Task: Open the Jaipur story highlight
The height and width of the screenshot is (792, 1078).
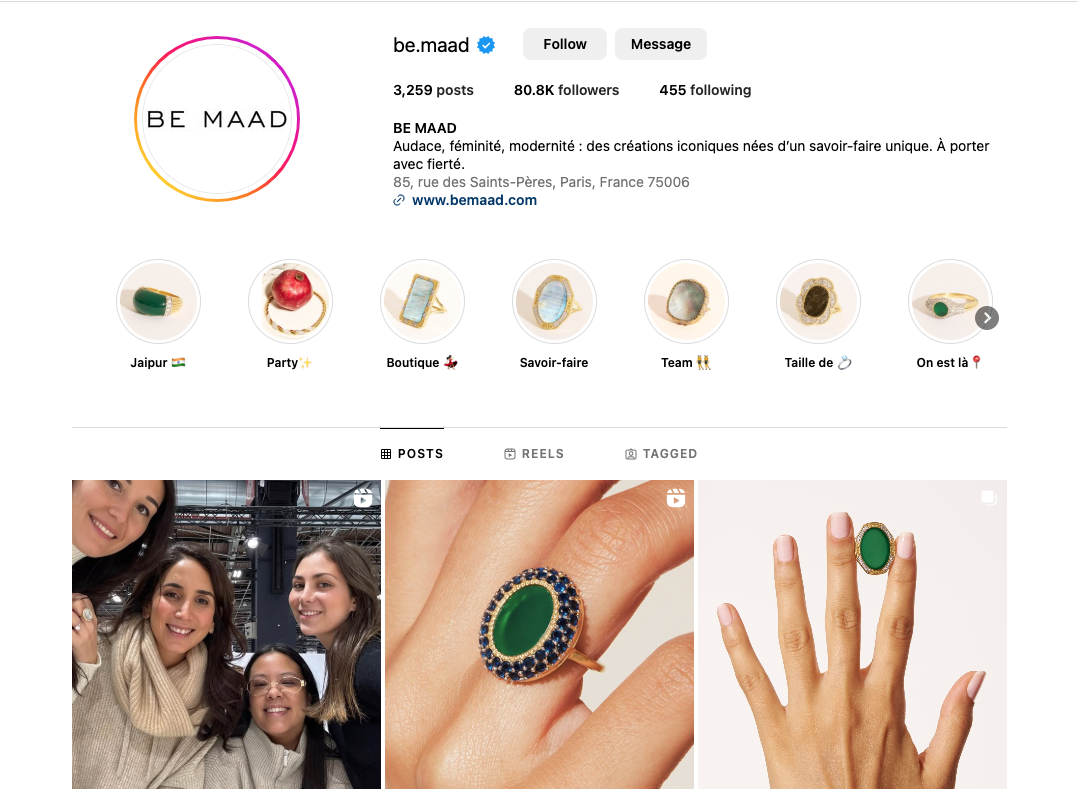Action: (x=158, y=301)
